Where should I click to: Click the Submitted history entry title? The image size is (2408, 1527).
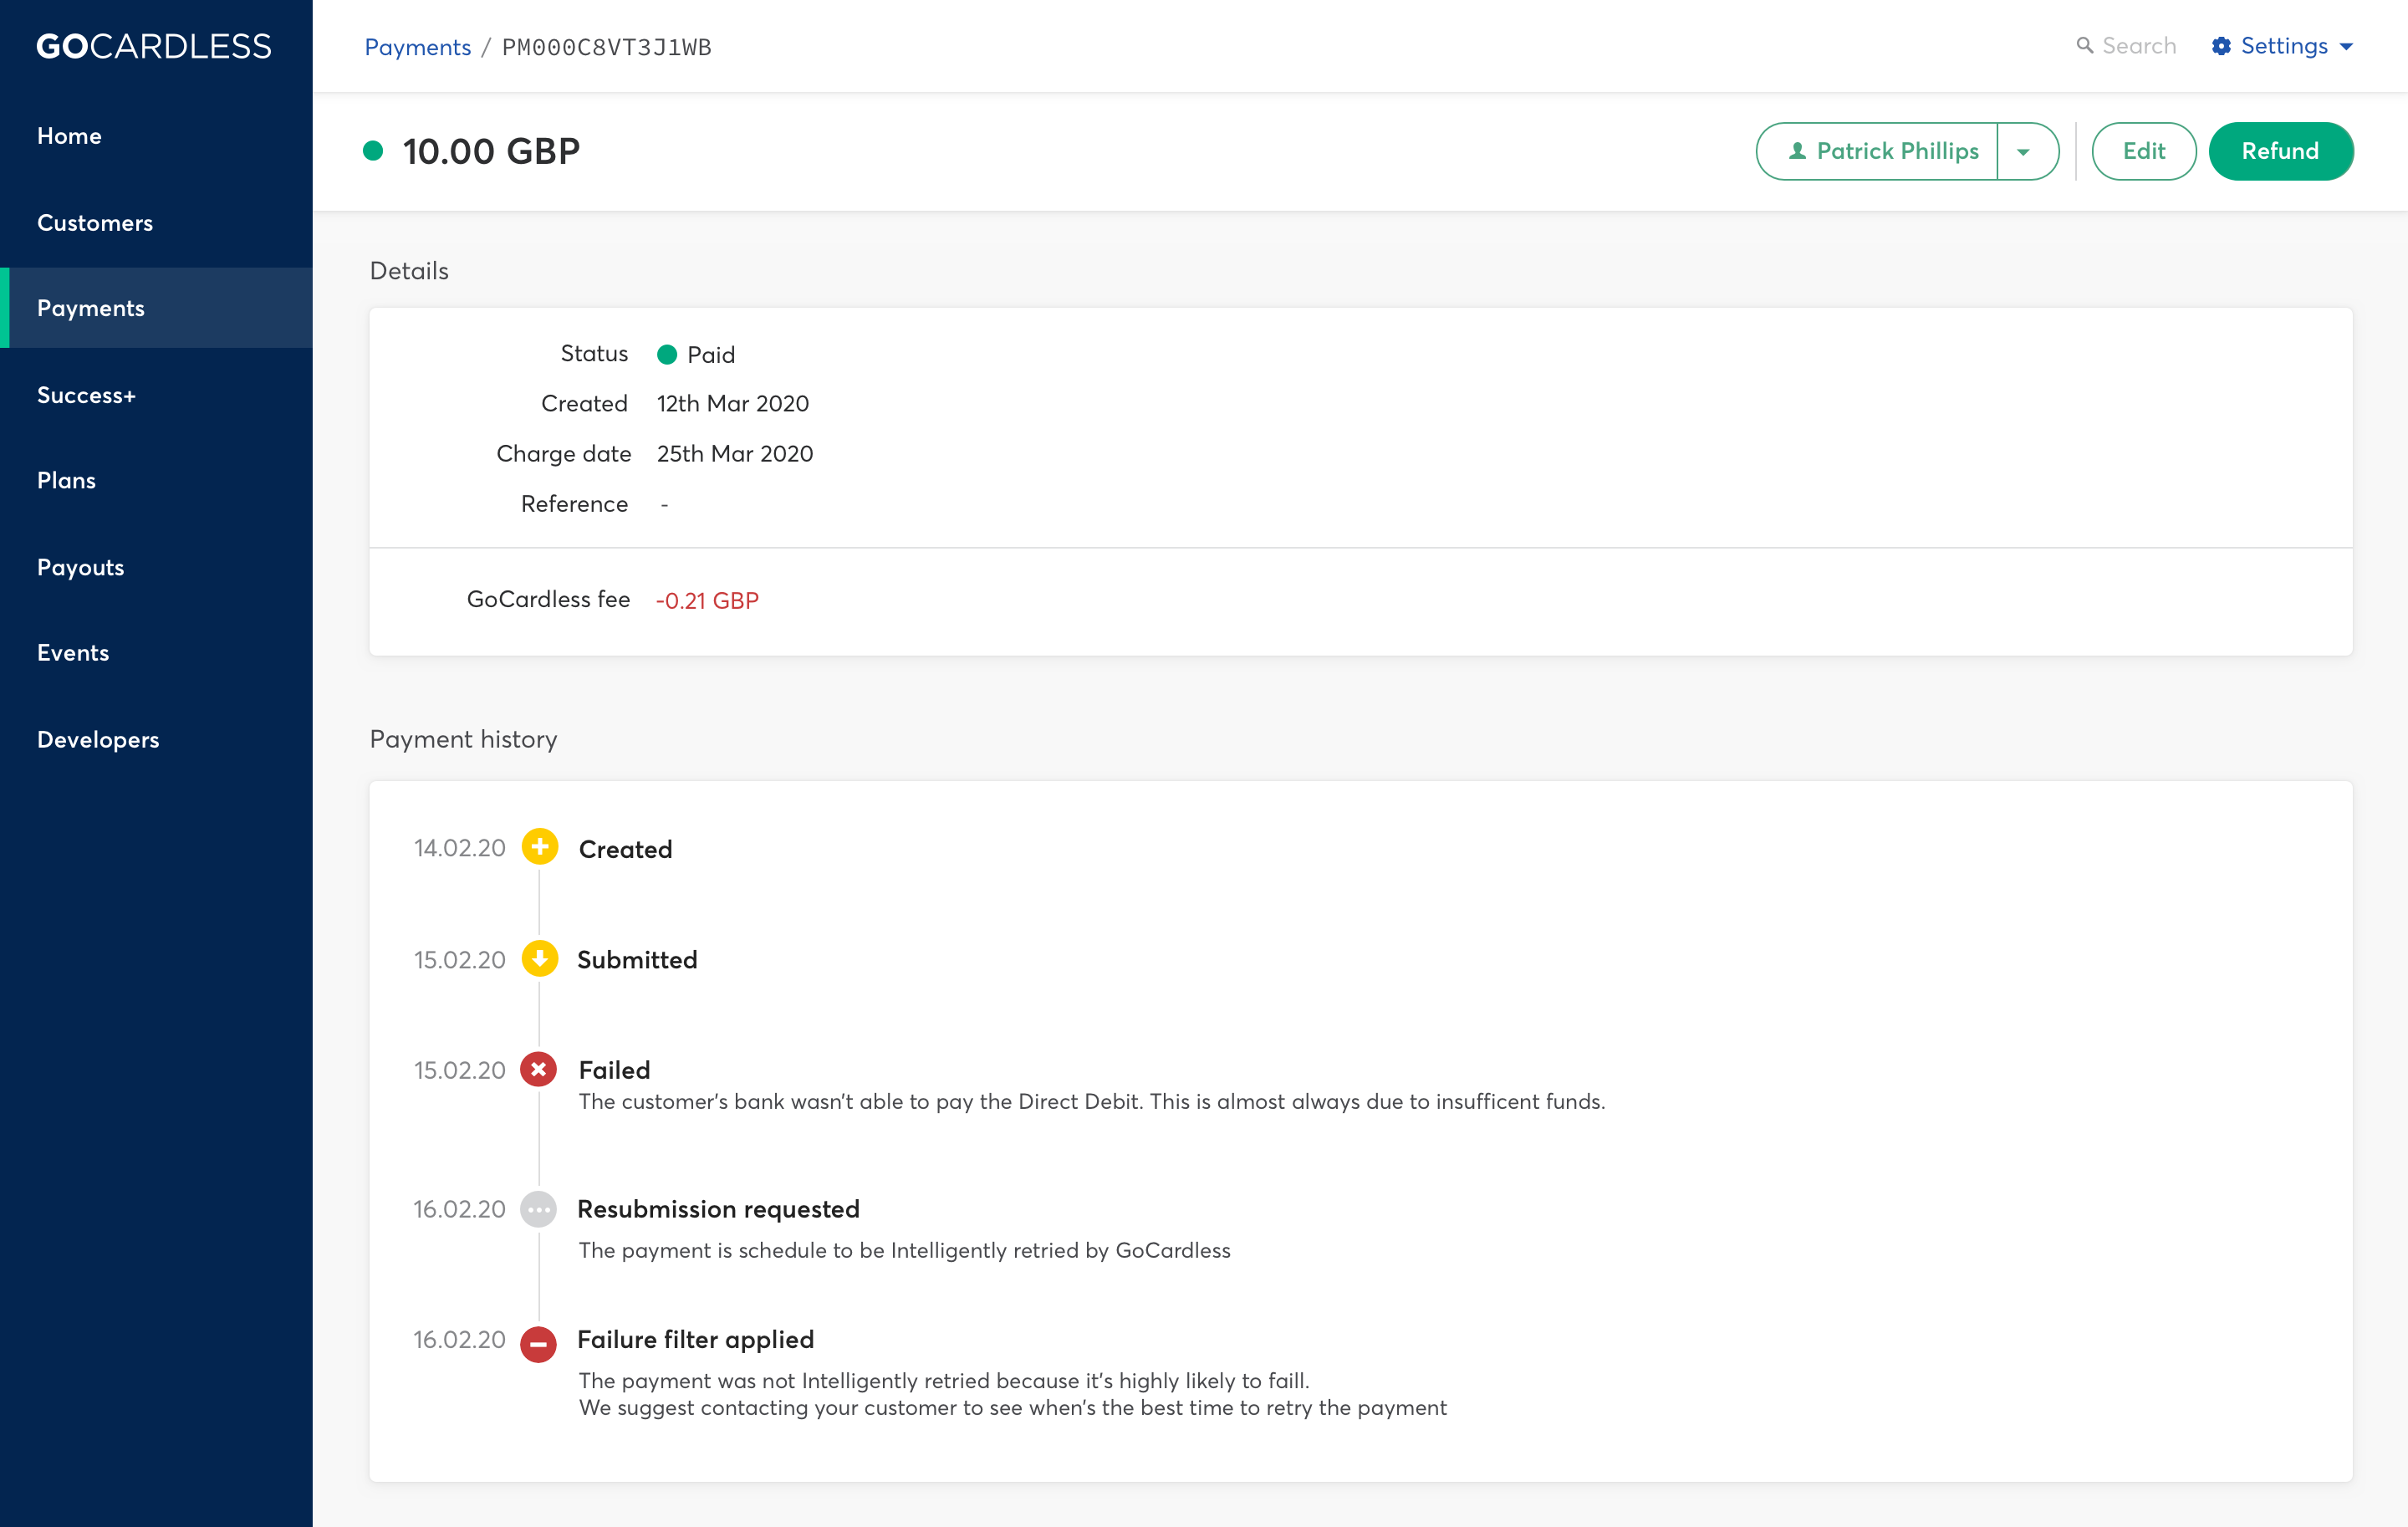tap(637, 960)
